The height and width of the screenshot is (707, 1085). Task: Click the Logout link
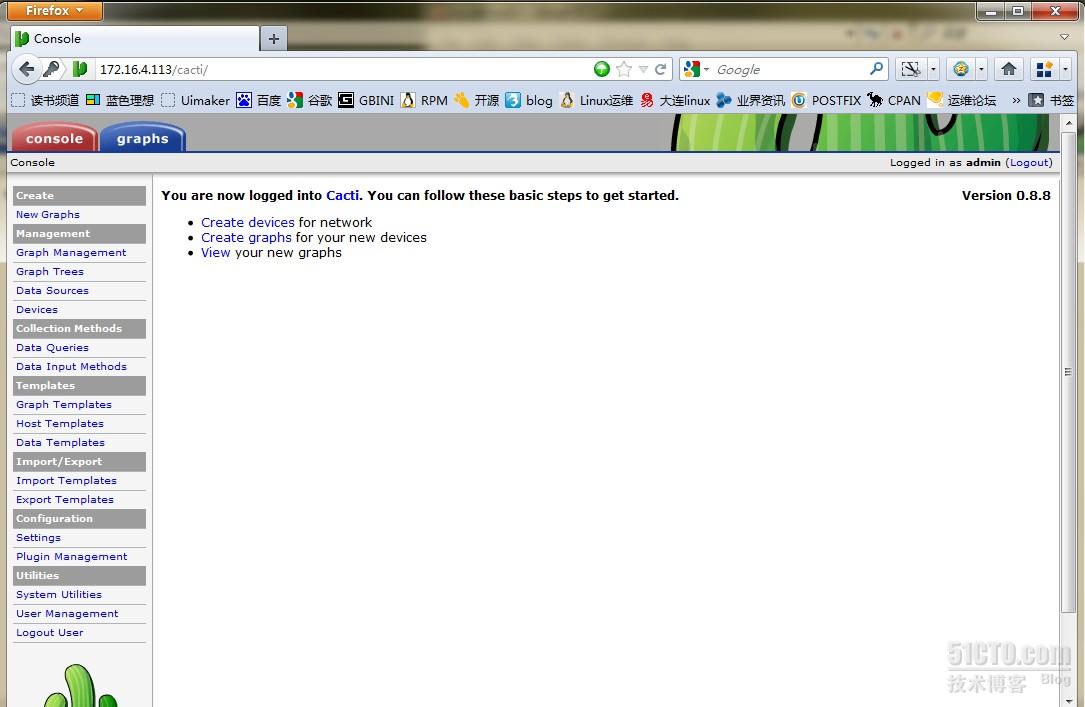click(1029, 162)
